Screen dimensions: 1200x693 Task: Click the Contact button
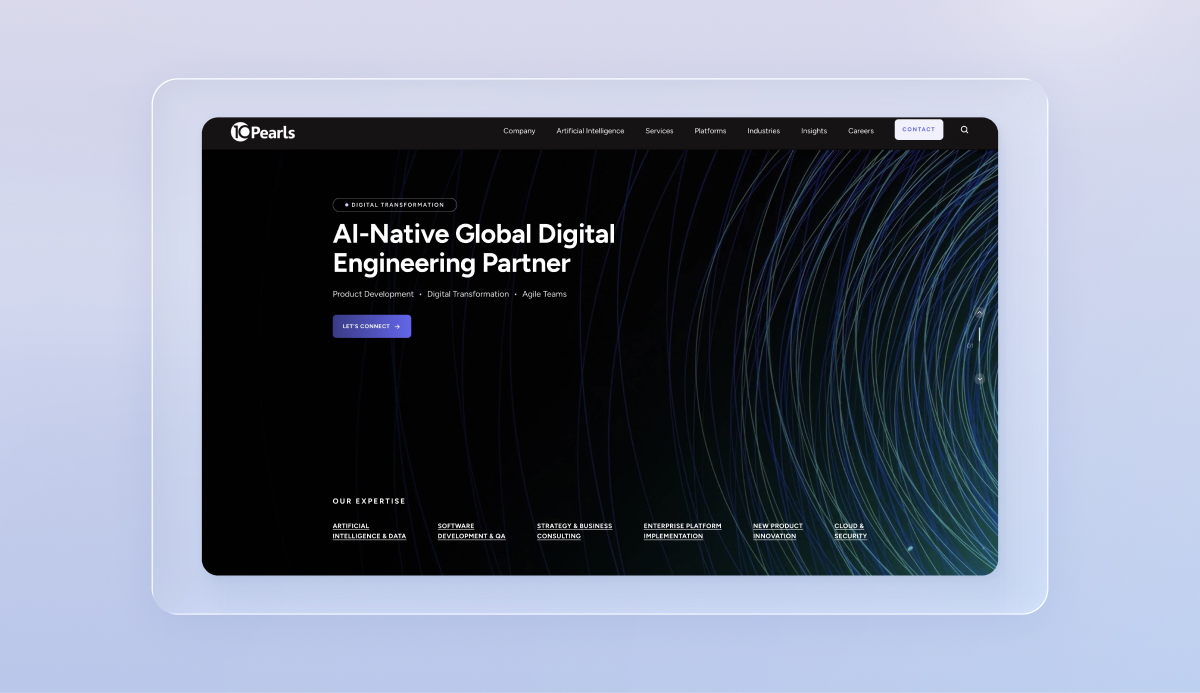click(x=919, y=130)
